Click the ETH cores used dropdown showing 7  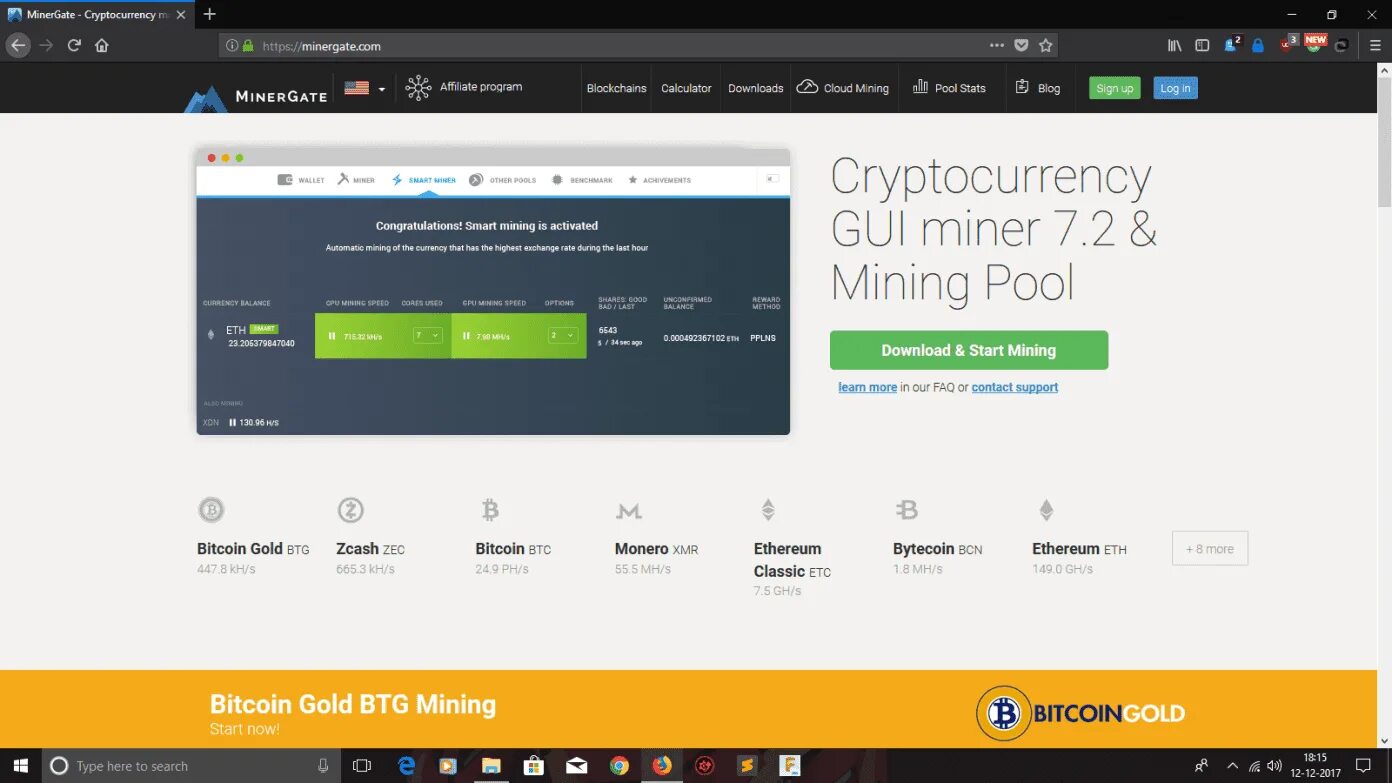click(x=428, y=336)
